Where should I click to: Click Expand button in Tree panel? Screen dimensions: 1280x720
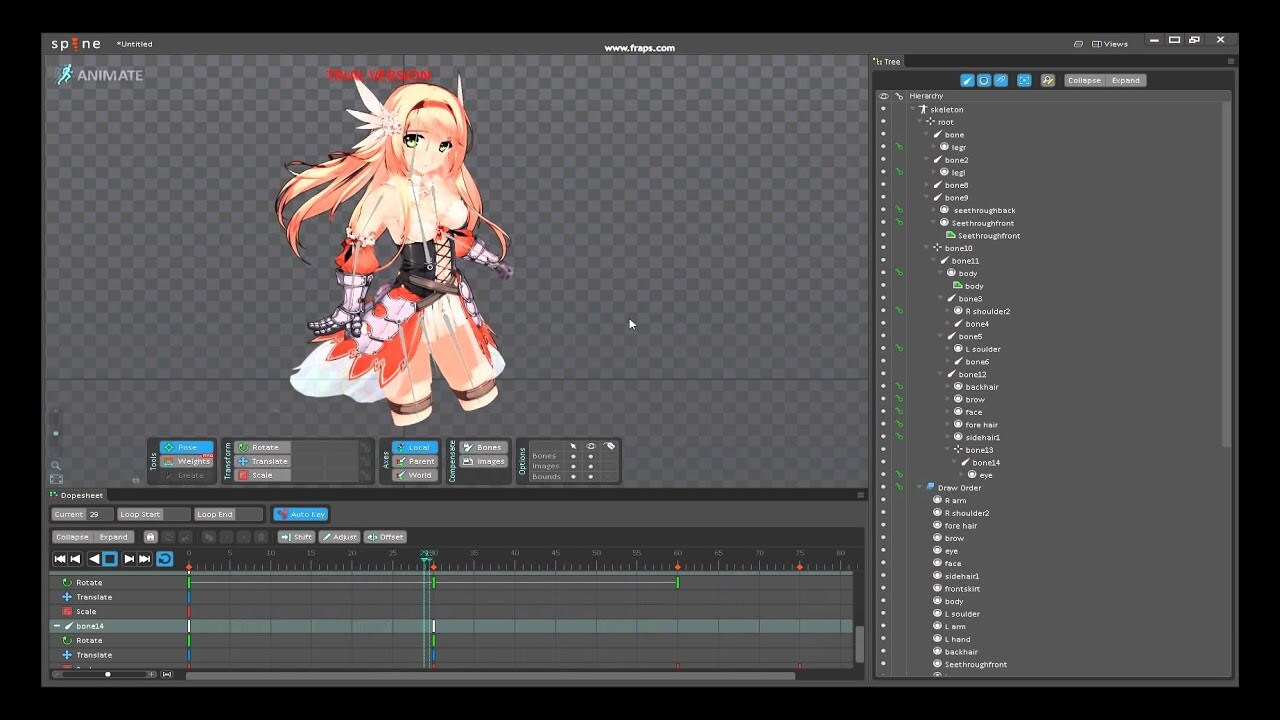tap(1125, 80)
